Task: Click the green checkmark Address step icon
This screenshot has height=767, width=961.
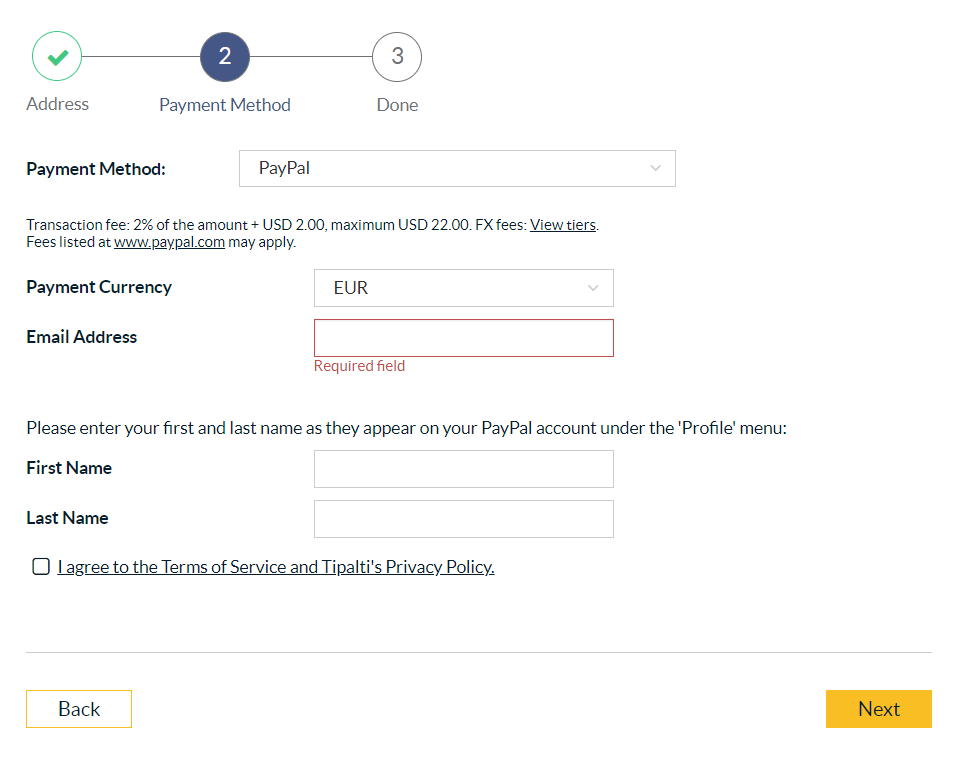Action: point(57,57)
